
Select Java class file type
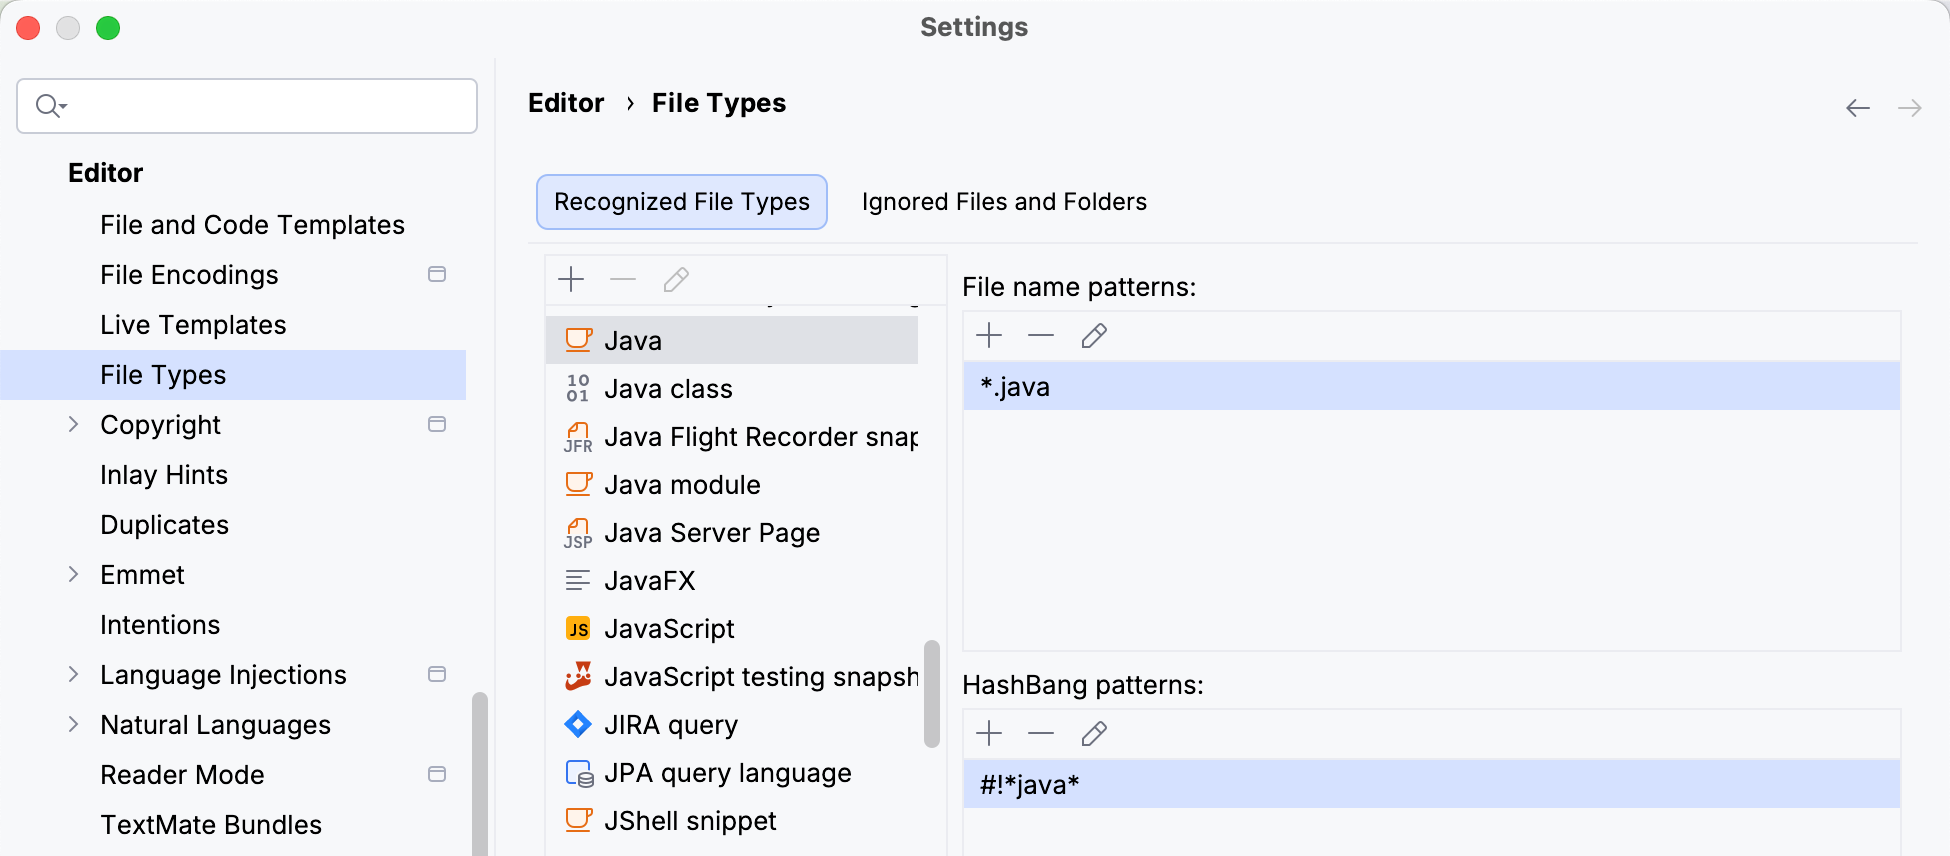tap(732, 388)
